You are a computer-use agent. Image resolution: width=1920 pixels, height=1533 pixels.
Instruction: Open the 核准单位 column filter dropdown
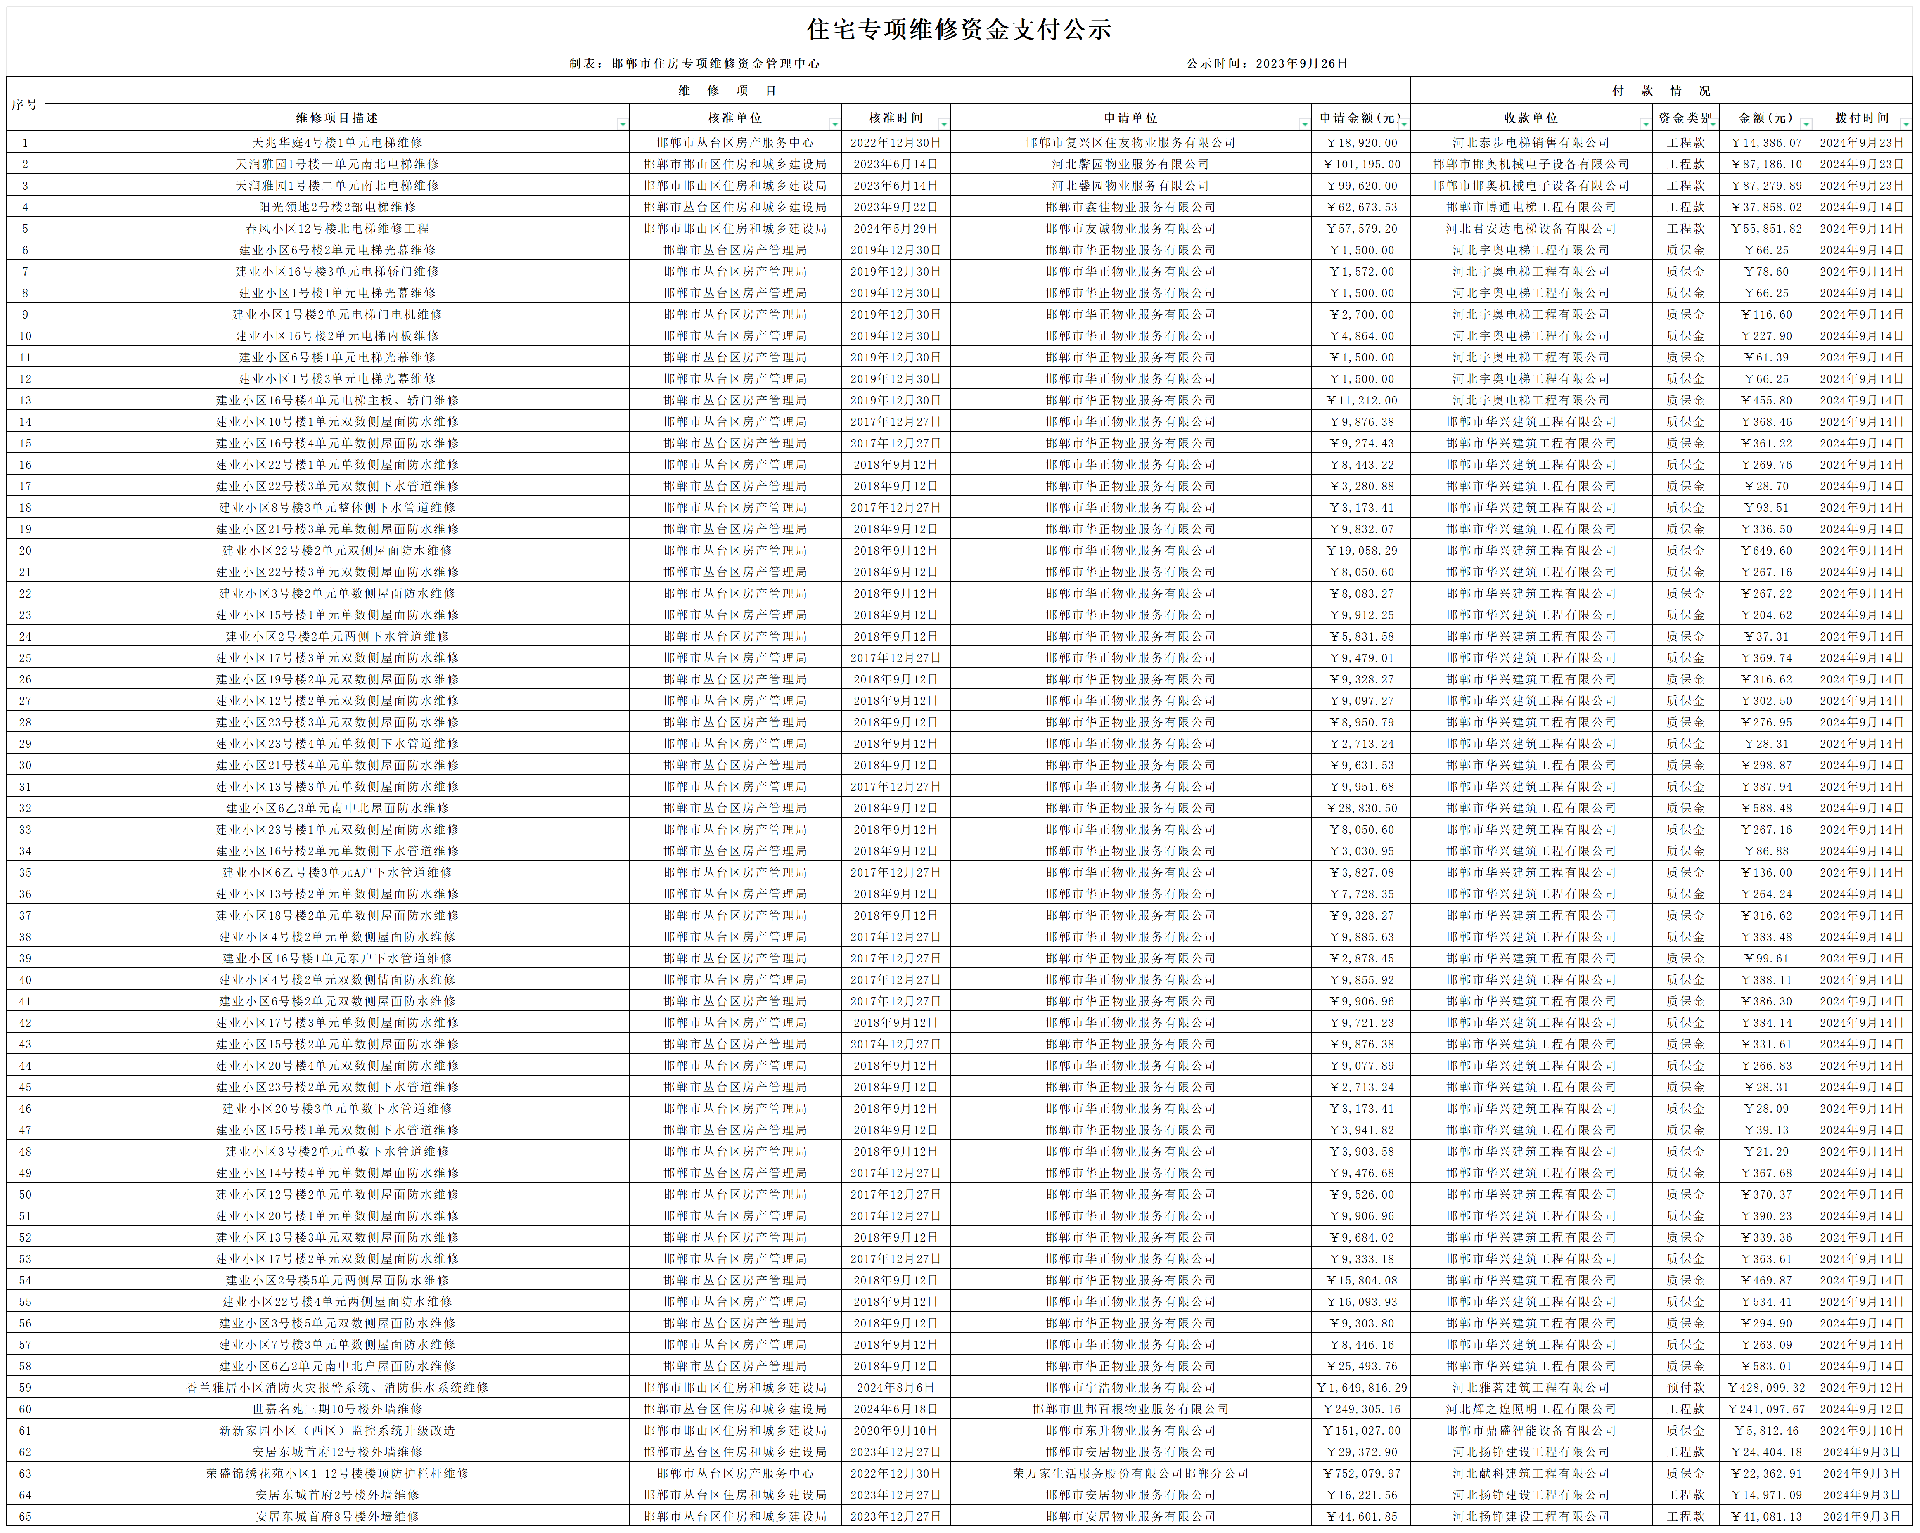pos(834,123)
